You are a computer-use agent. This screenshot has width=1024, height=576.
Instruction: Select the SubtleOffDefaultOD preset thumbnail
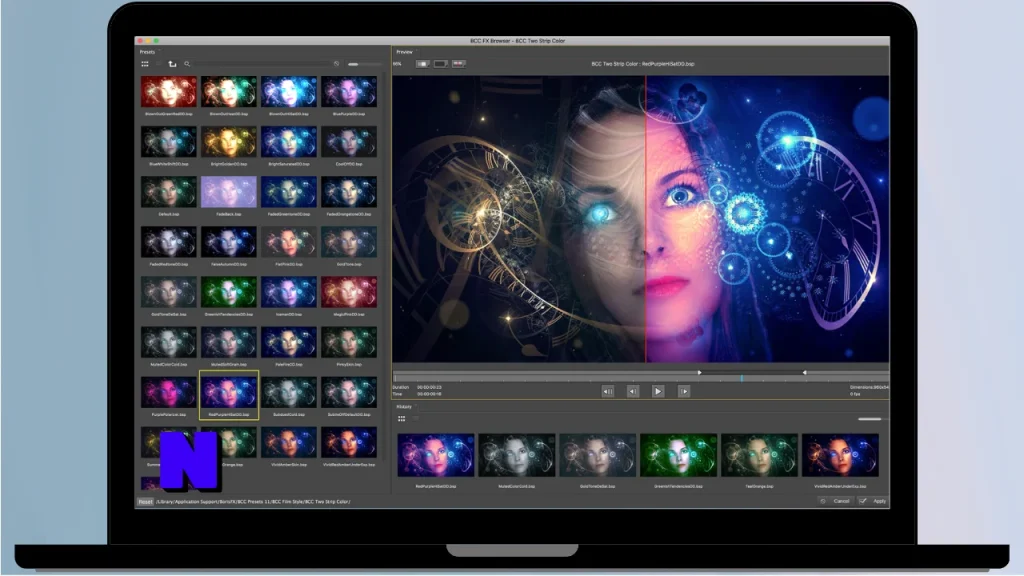tap(349, 392)
